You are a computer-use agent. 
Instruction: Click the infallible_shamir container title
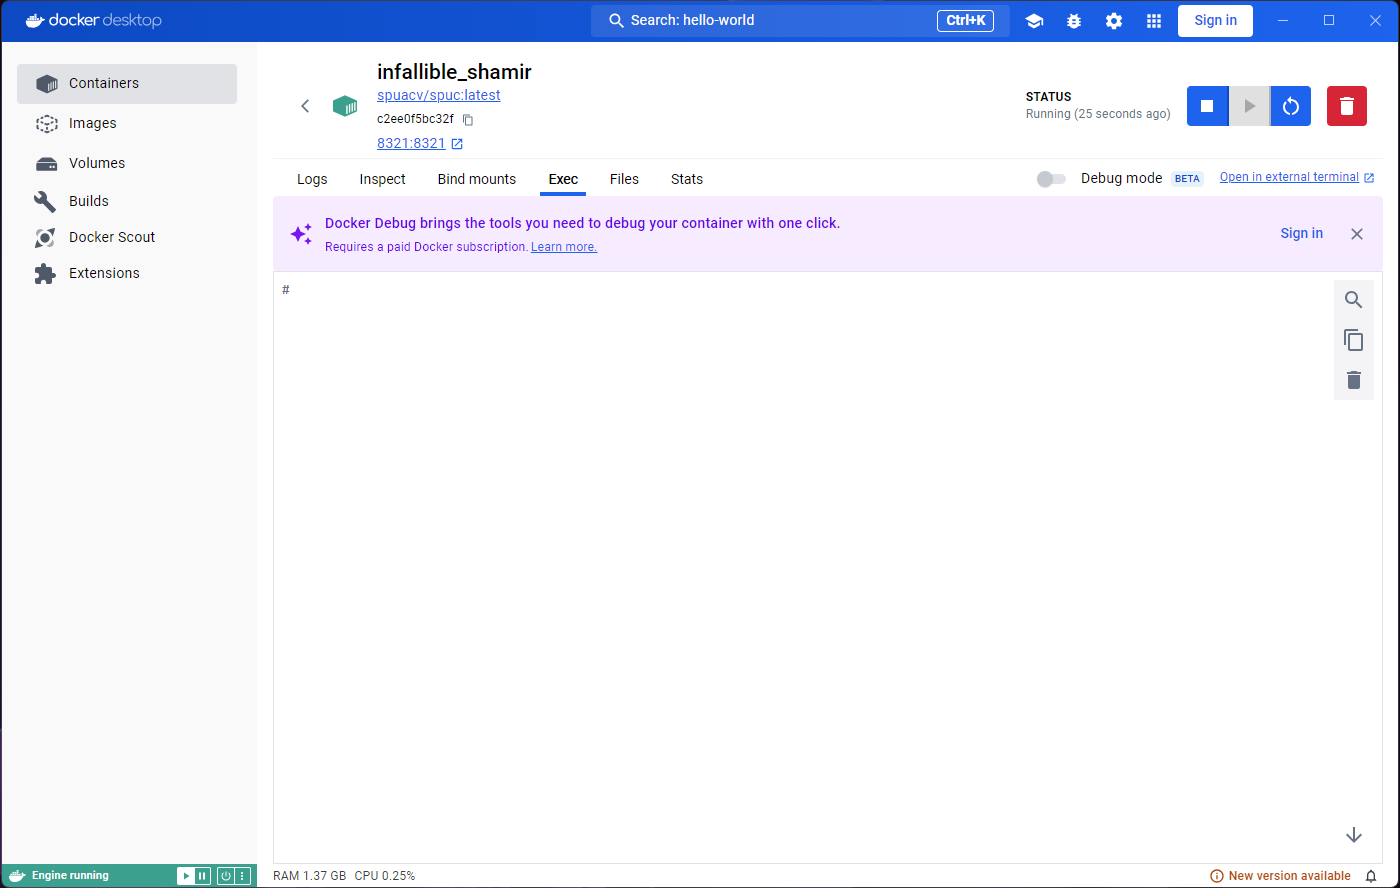pos(454,72)
